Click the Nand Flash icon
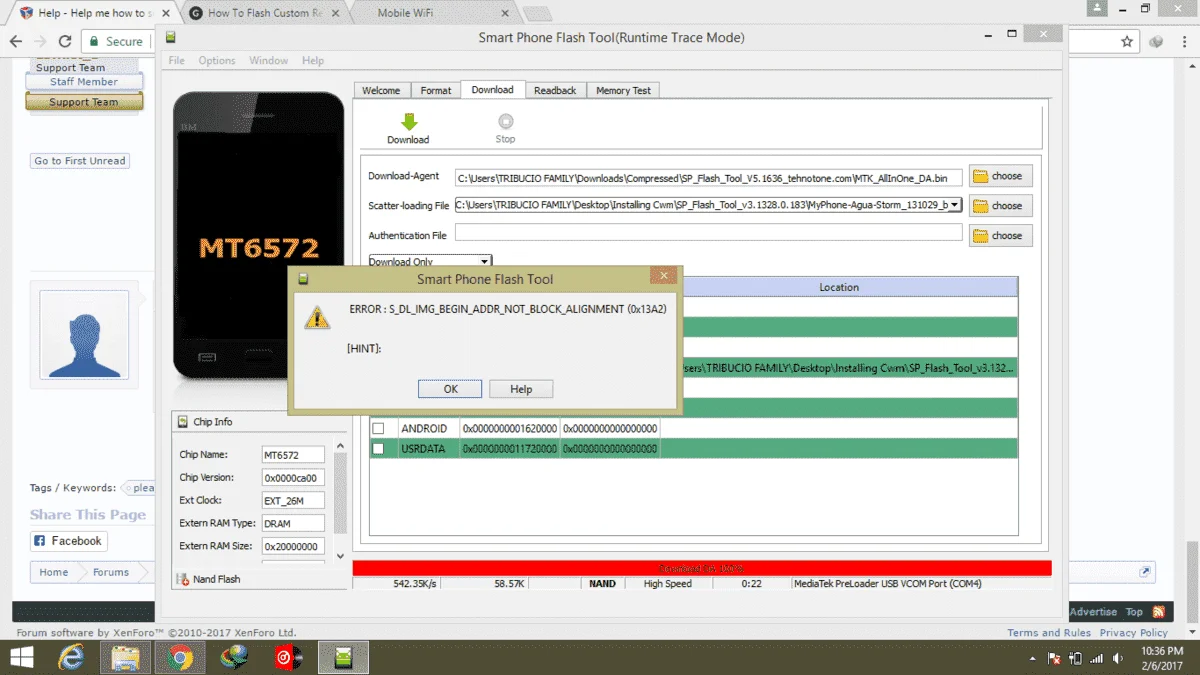Image resolution: width=1200 pixels, height=675 pixels. pos(184,579)
